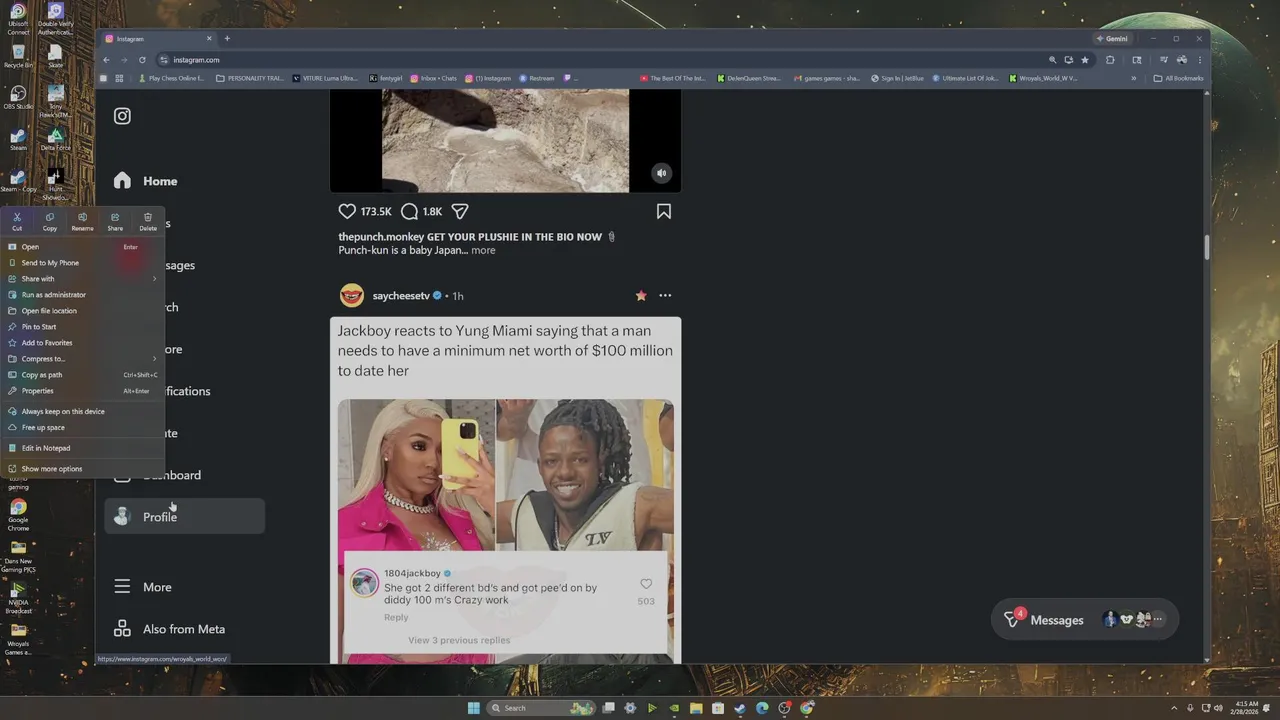Click Show more options
Viewport: 1280px width, 720px height.
(82, 469)
